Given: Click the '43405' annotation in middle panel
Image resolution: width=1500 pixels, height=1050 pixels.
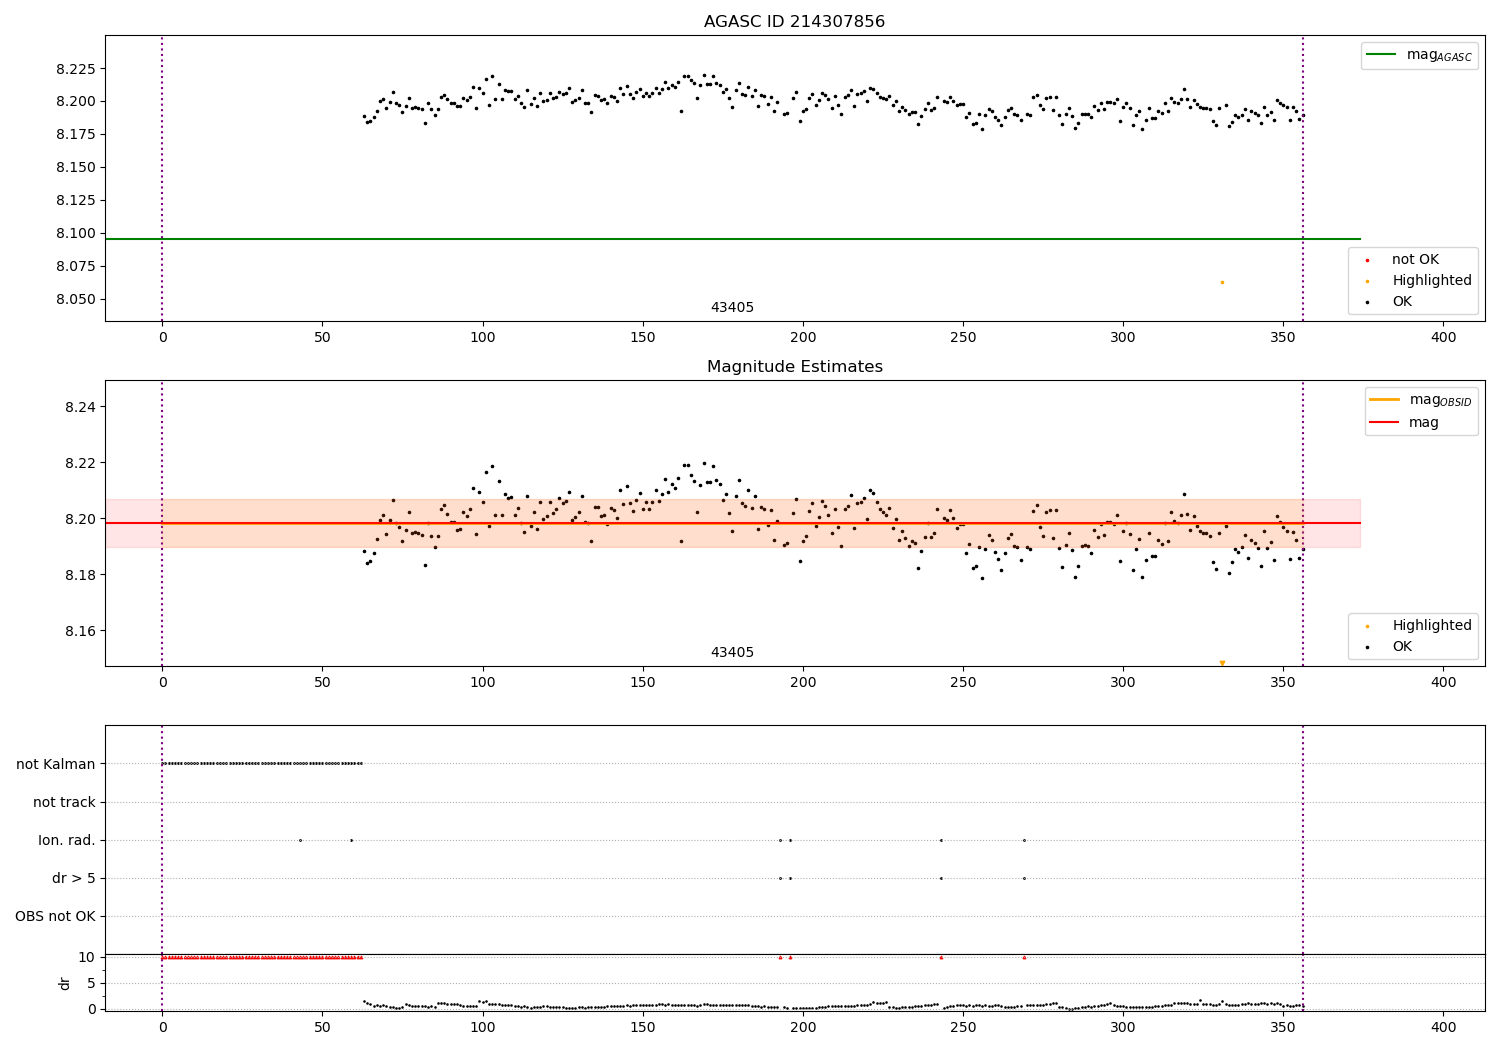Looking at the screenshot, I should pos(732,653).
